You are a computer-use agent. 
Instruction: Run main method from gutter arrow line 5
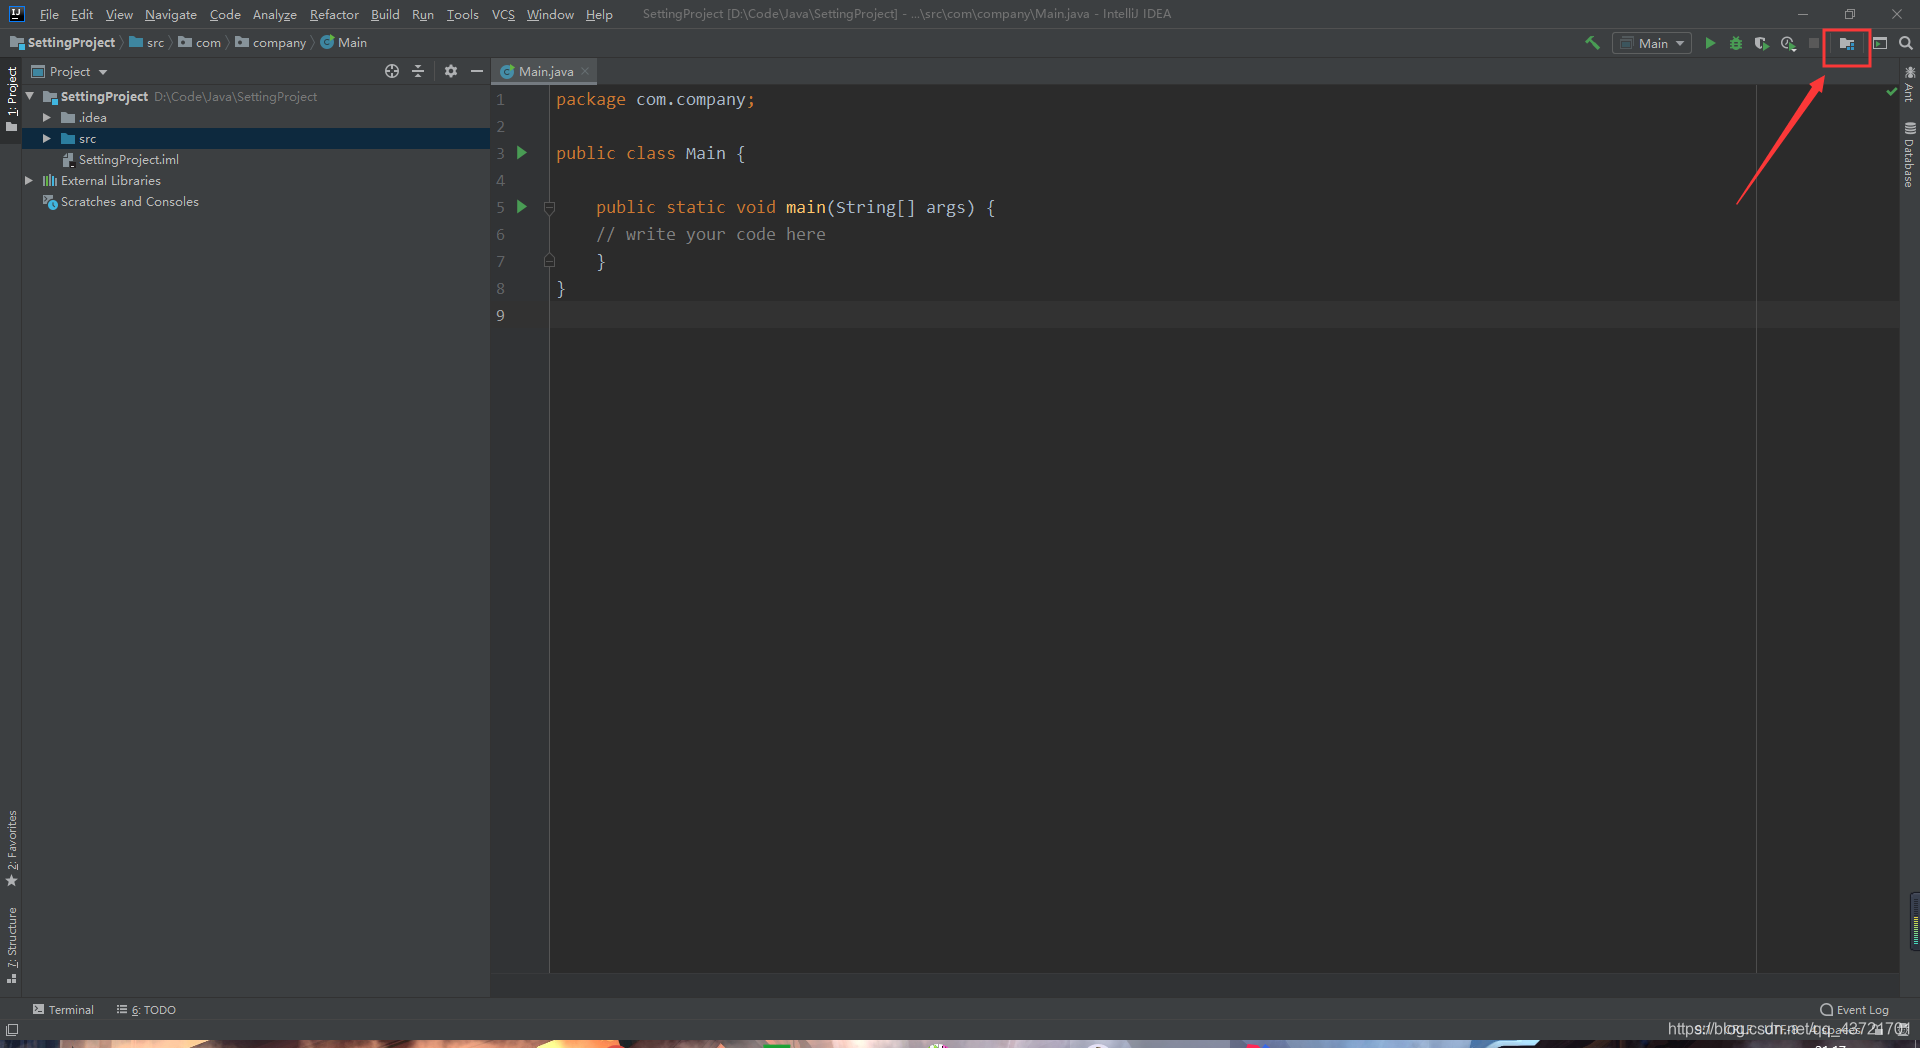(x=521, y=207)
